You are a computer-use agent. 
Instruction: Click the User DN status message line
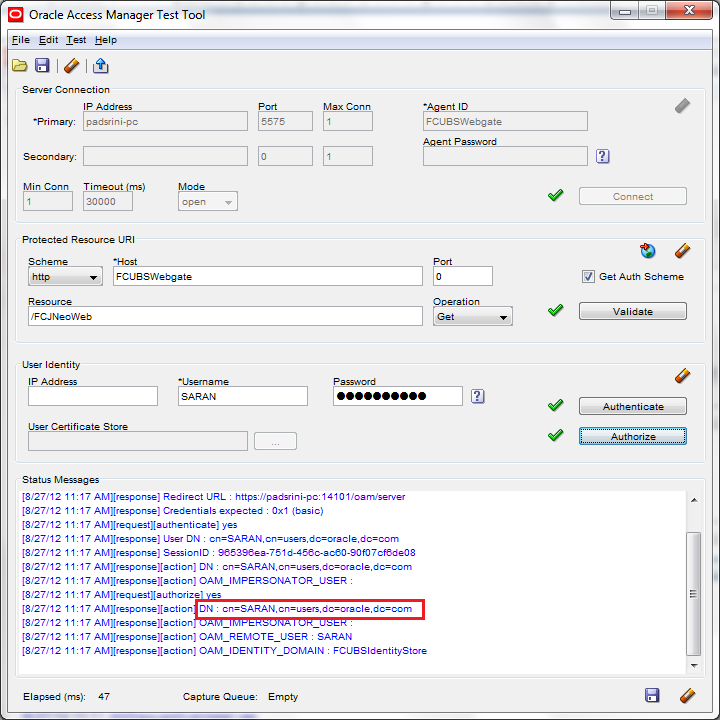pos(210,539)
